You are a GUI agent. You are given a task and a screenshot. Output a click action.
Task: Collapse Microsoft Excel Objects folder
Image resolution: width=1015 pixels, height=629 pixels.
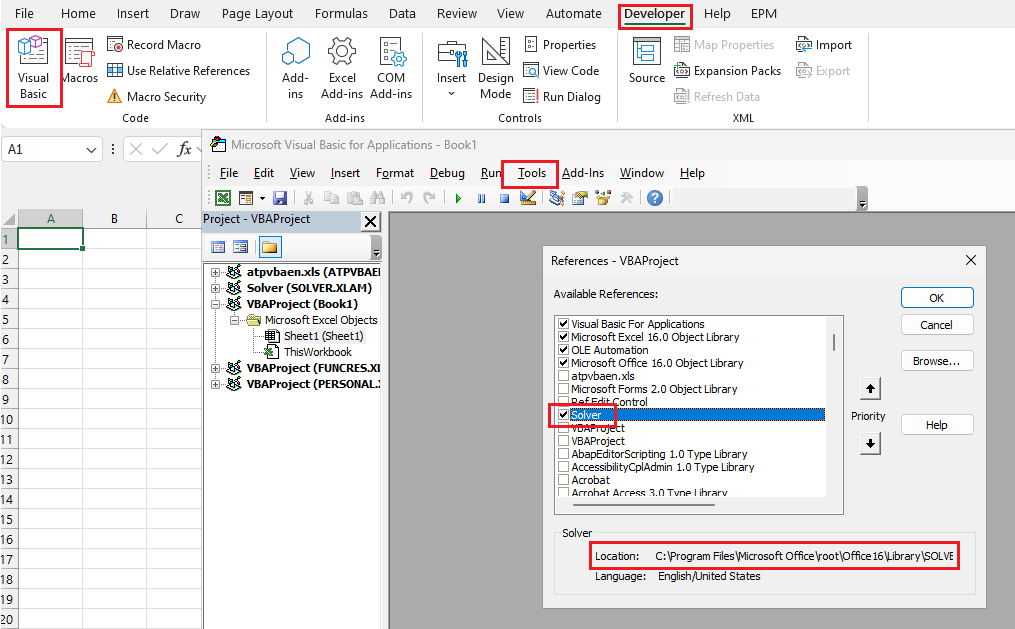pyautogui.click(x=234, y=320)
